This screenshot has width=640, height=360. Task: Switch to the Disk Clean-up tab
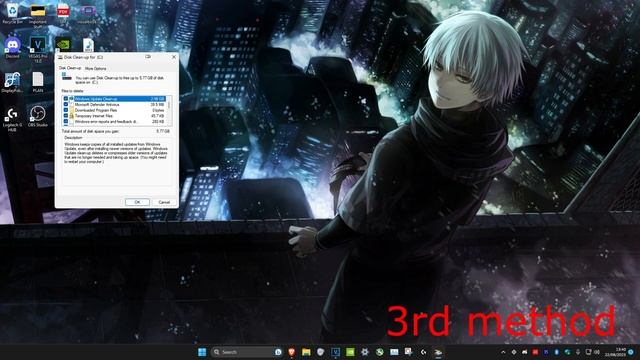click(x=70, y=68)
